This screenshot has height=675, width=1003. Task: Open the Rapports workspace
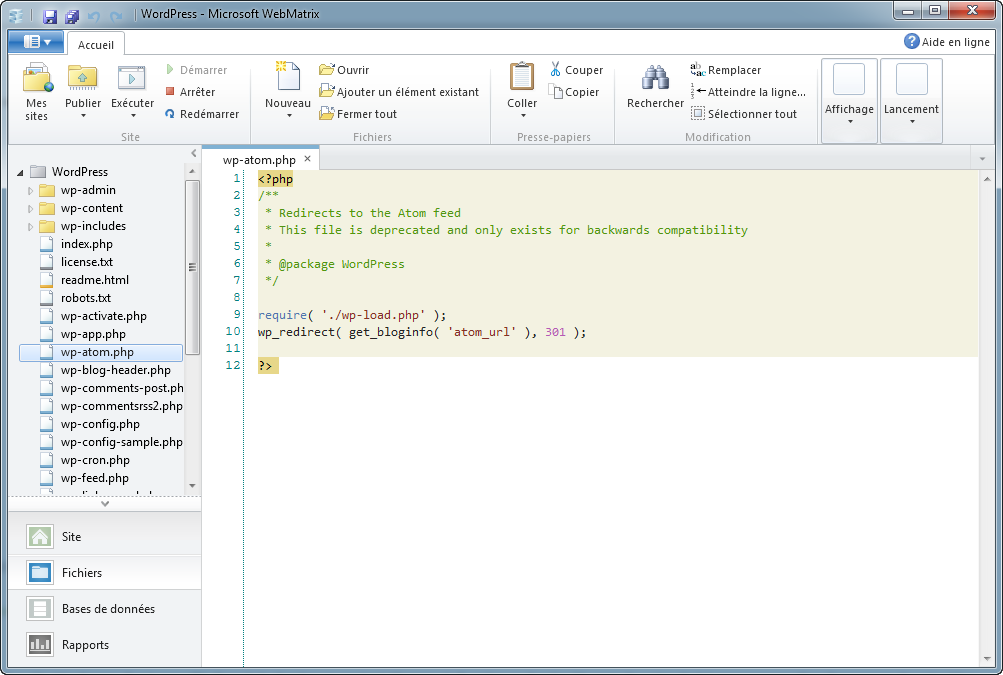coord(85,645)
